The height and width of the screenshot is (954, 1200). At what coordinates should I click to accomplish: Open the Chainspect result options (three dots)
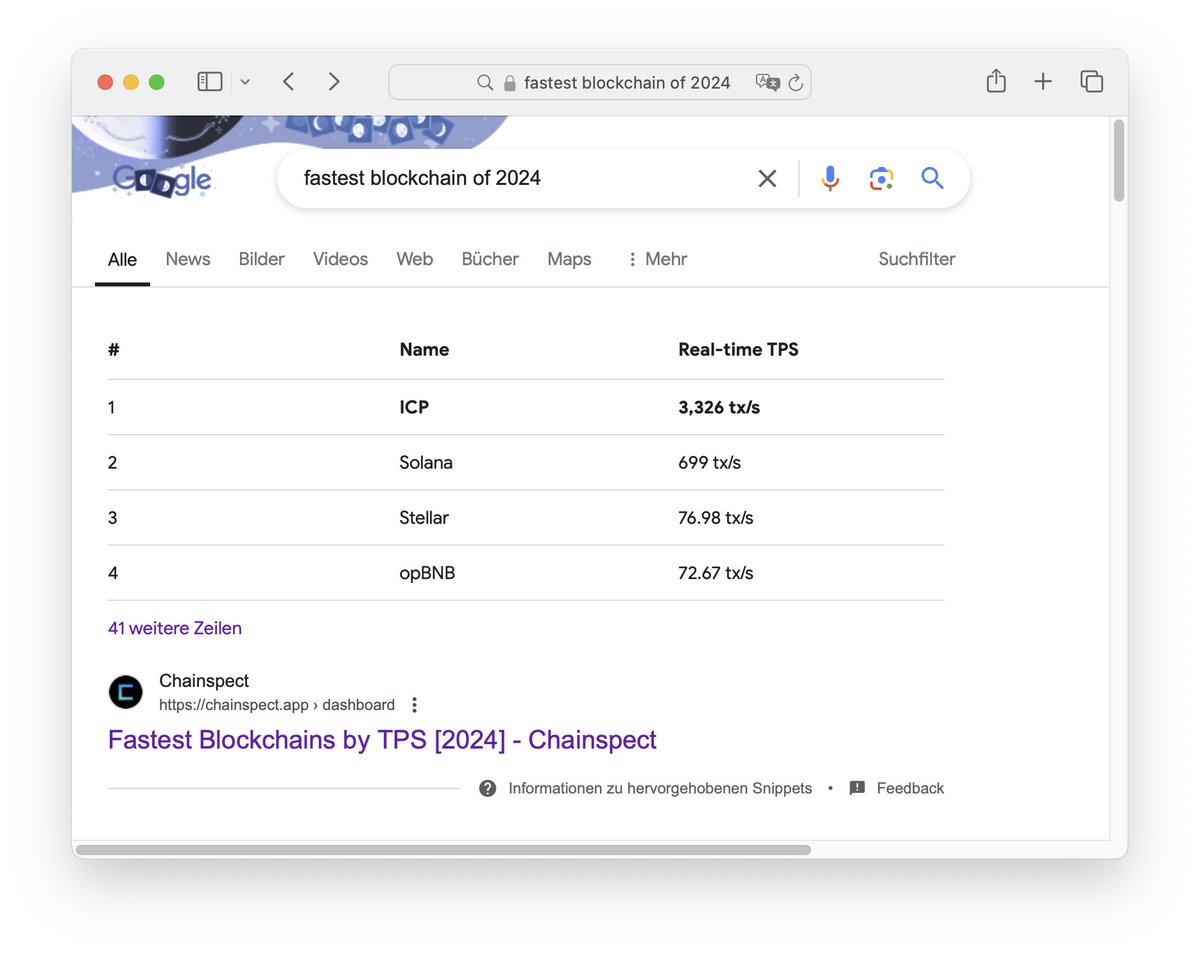point(415,704)
